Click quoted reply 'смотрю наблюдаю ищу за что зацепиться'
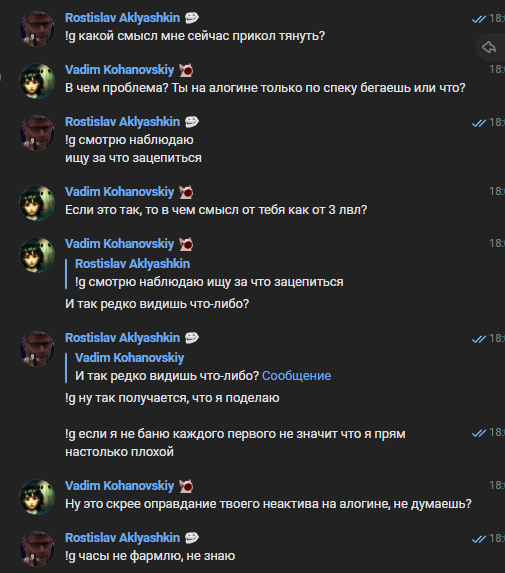 click(209, 282)
